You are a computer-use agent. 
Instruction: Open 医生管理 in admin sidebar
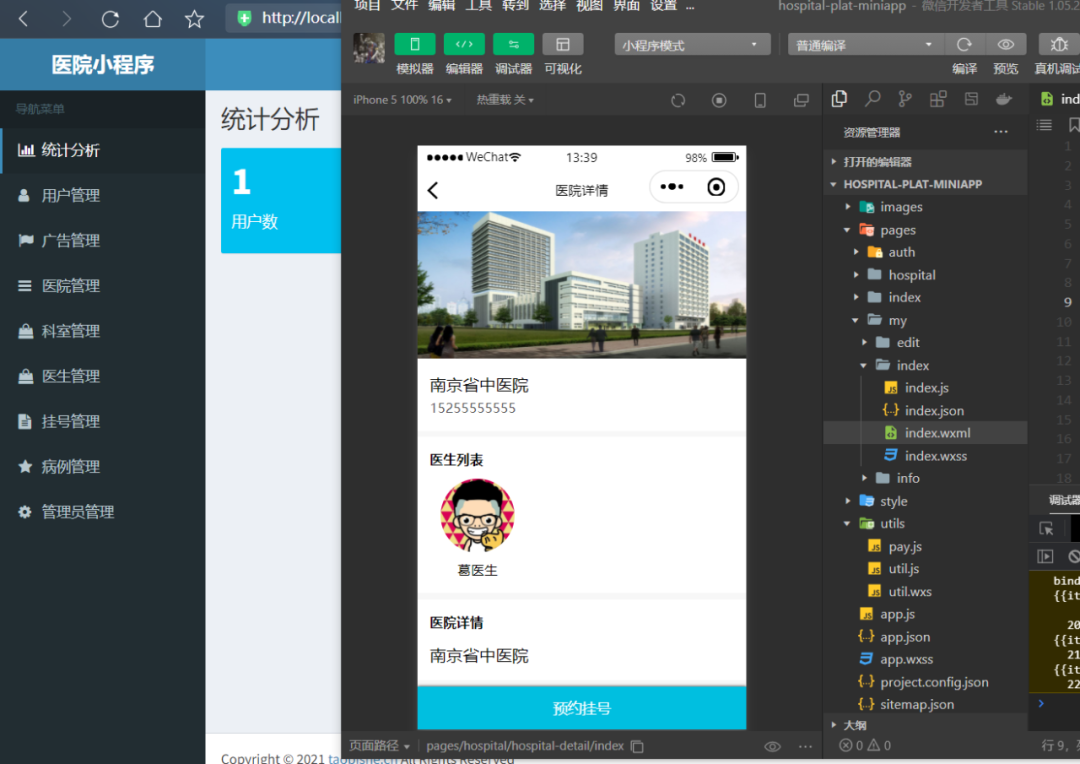(x=103, y=376)
